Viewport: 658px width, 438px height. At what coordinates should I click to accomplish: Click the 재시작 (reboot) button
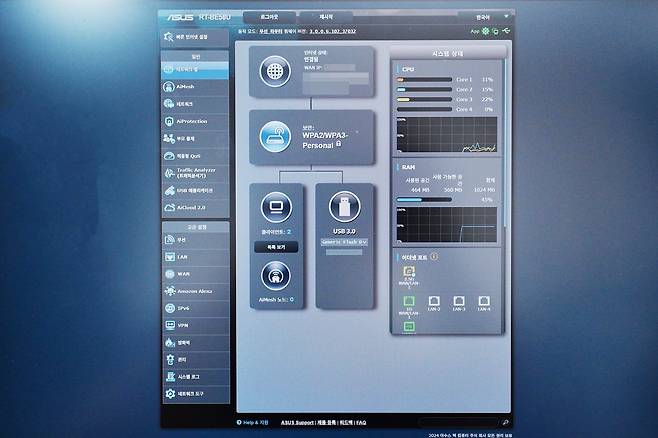[326, 17]
